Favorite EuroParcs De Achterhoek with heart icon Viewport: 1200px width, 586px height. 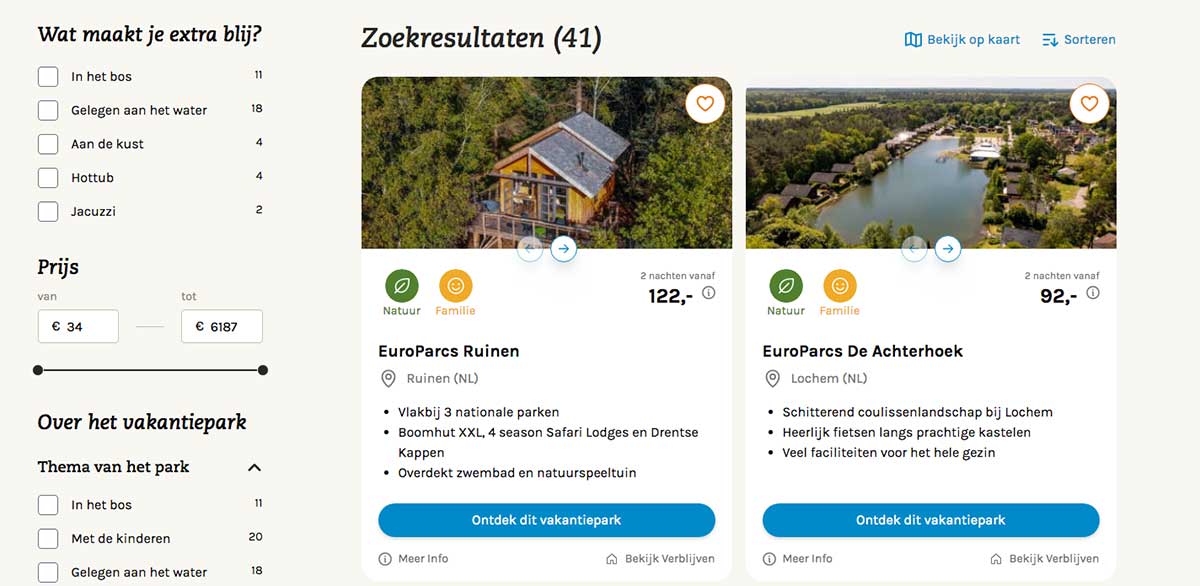tap(1089, 103)
